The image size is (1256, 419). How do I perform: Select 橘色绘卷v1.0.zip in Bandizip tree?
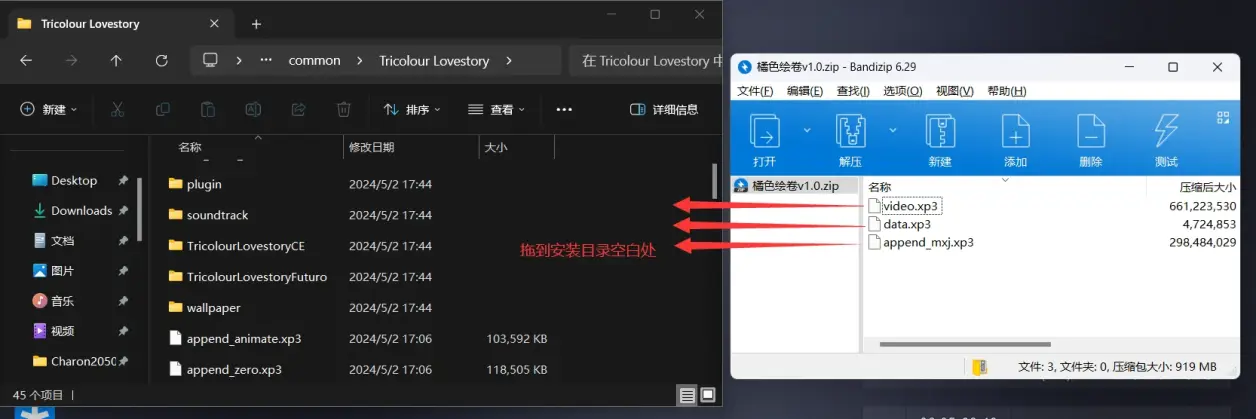794,185
